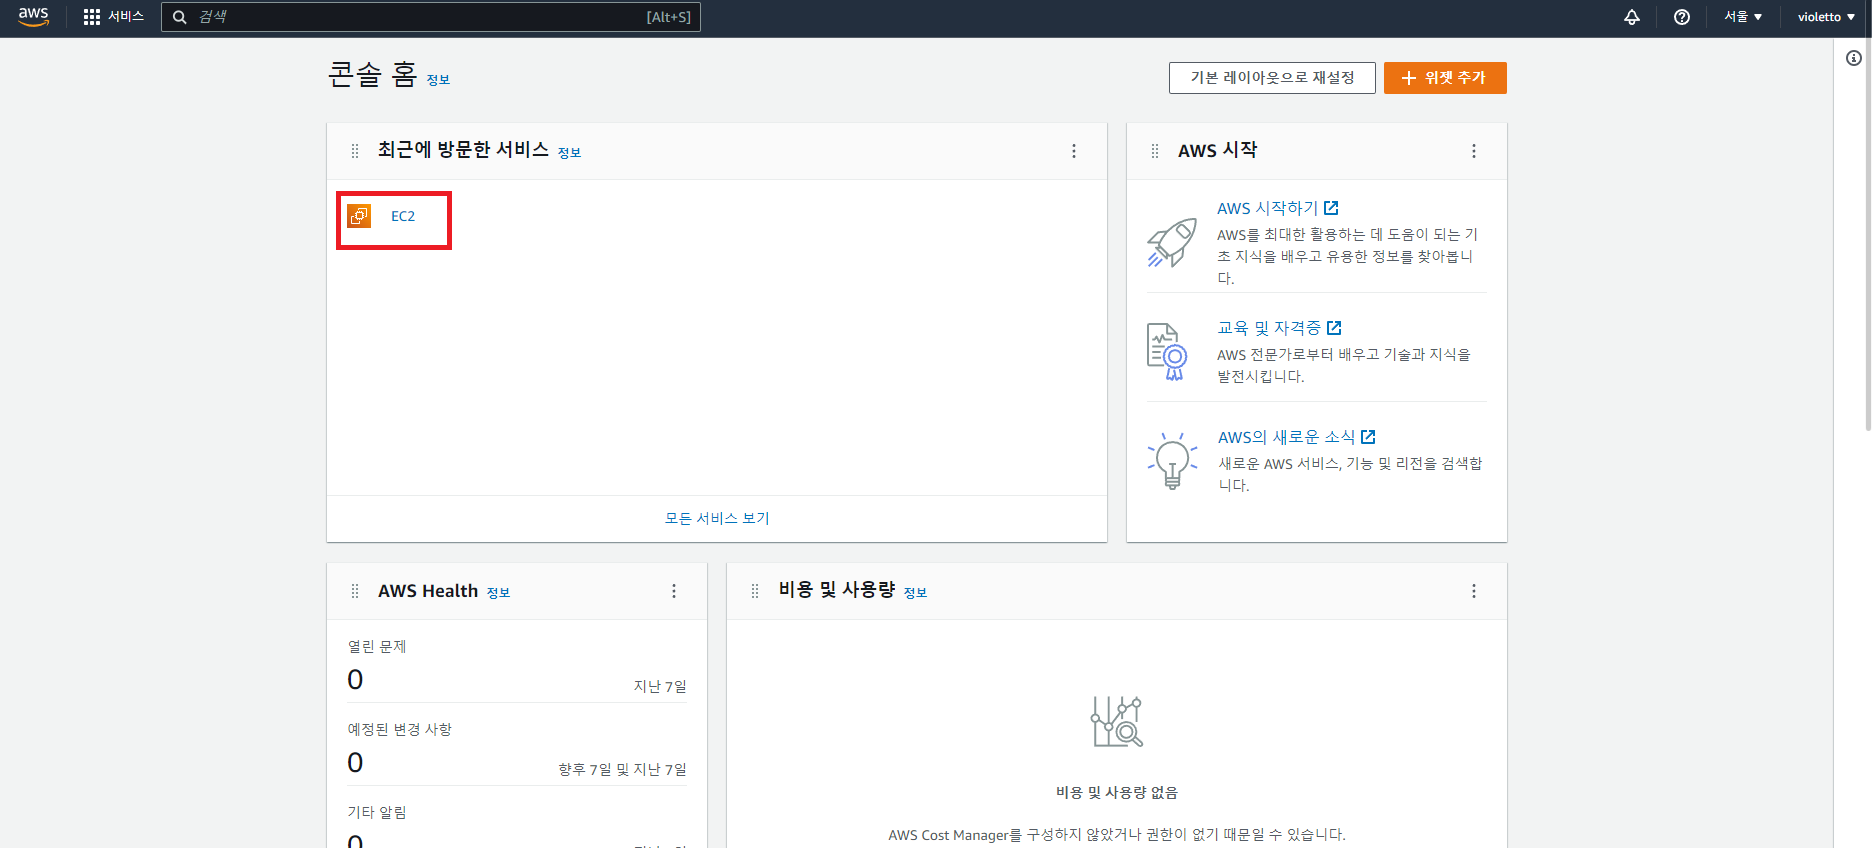Screen dimensions: 1872x848
Task: Open options menu of 최근에 방문한 서비스 widget
Action: pos(1074,151)
